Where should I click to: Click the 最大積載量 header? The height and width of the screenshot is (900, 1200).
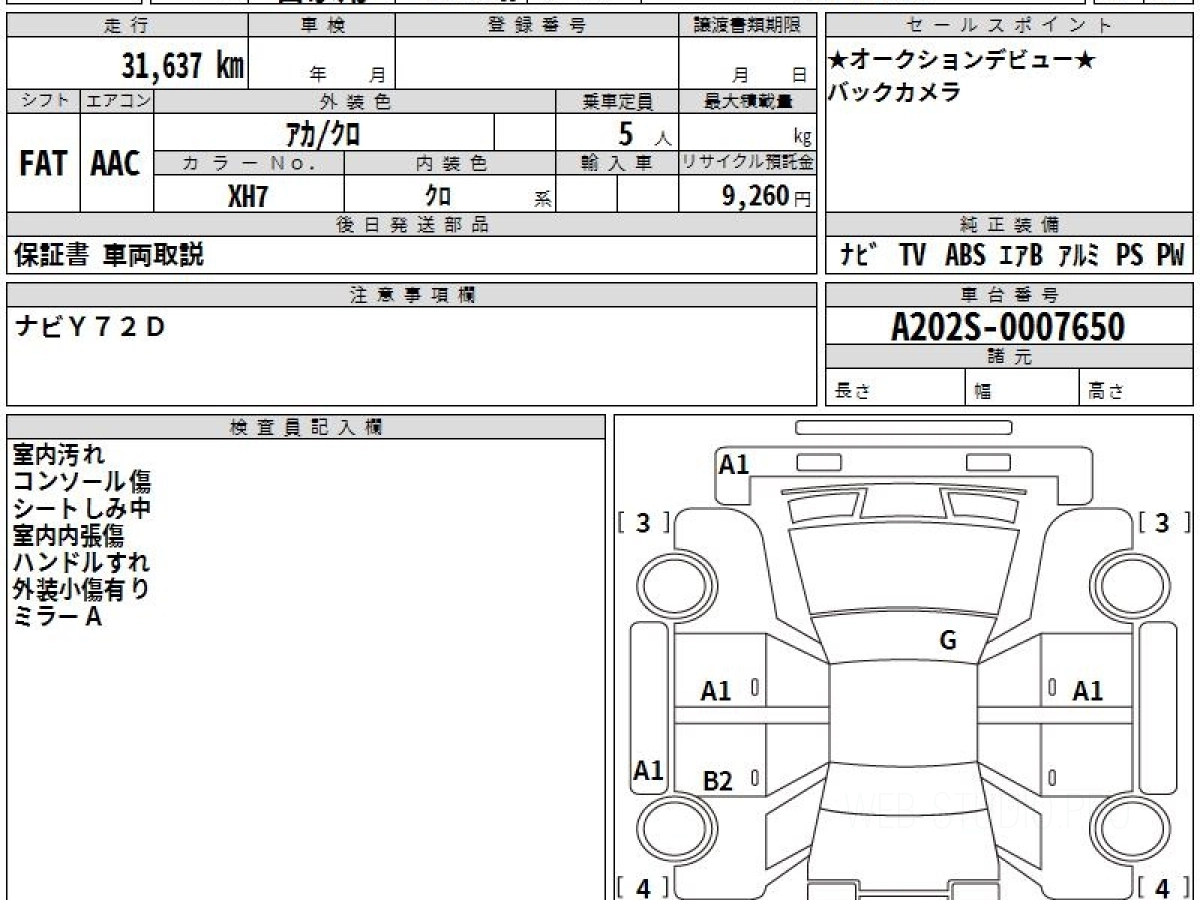pos(747,101)
